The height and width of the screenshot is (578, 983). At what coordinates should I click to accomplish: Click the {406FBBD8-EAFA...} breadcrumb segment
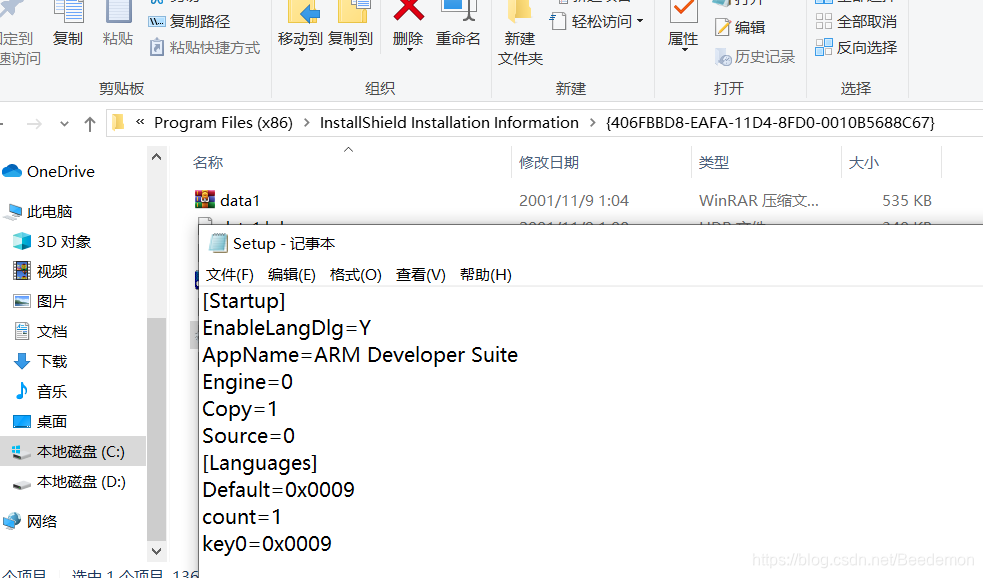pyautogui.click(x=770, y=123)
